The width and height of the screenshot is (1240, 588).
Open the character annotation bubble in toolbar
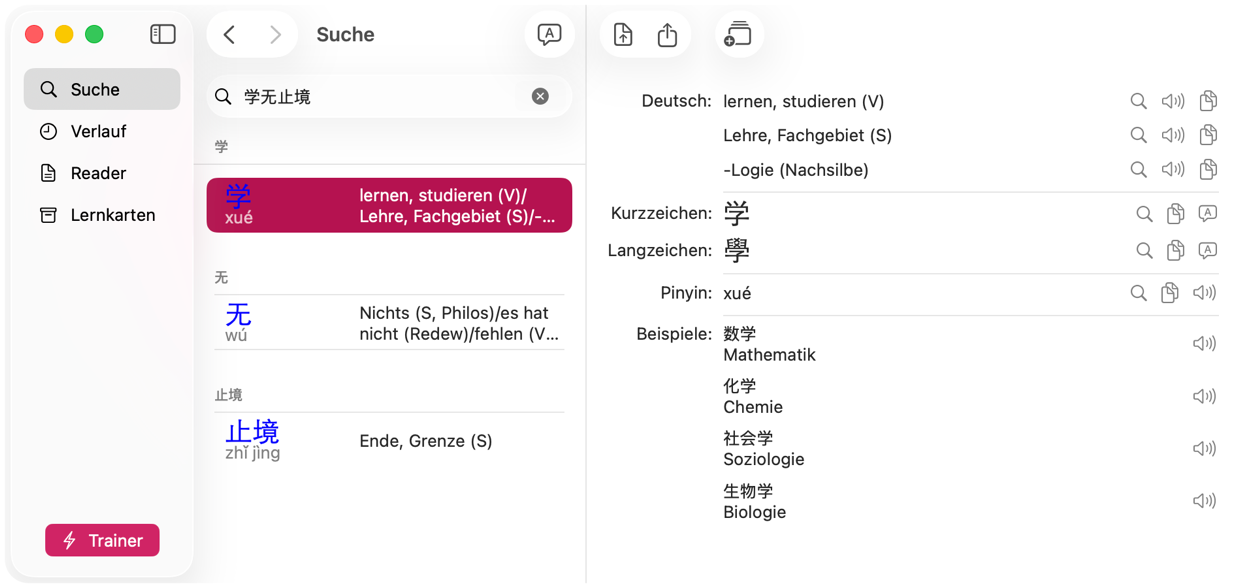549,35
